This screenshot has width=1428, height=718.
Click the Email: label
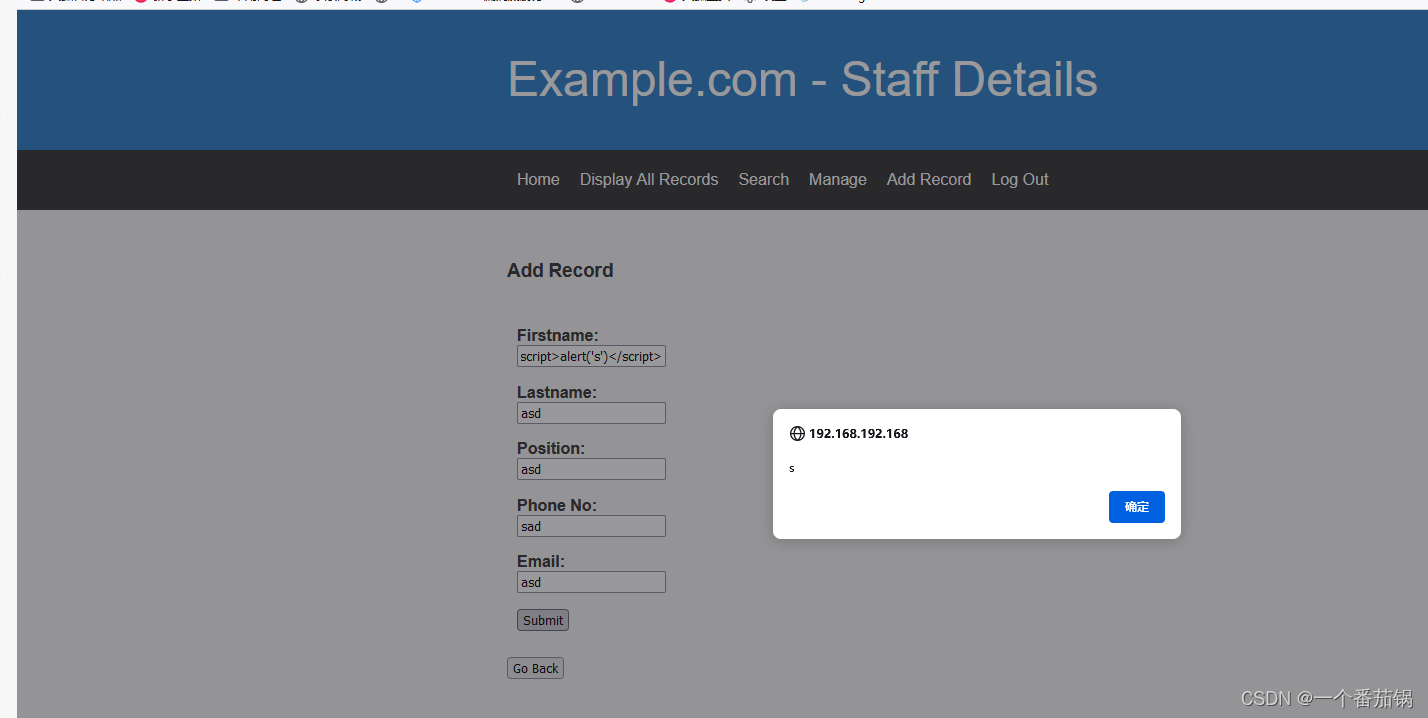[x=541, y=561]
